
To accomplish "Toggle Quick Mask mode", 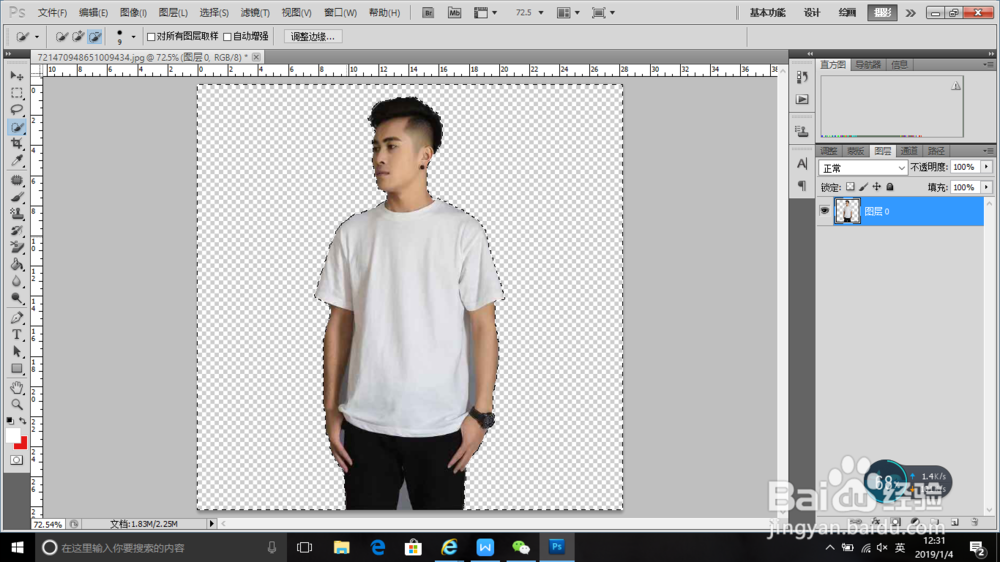I will pos(17,460).
